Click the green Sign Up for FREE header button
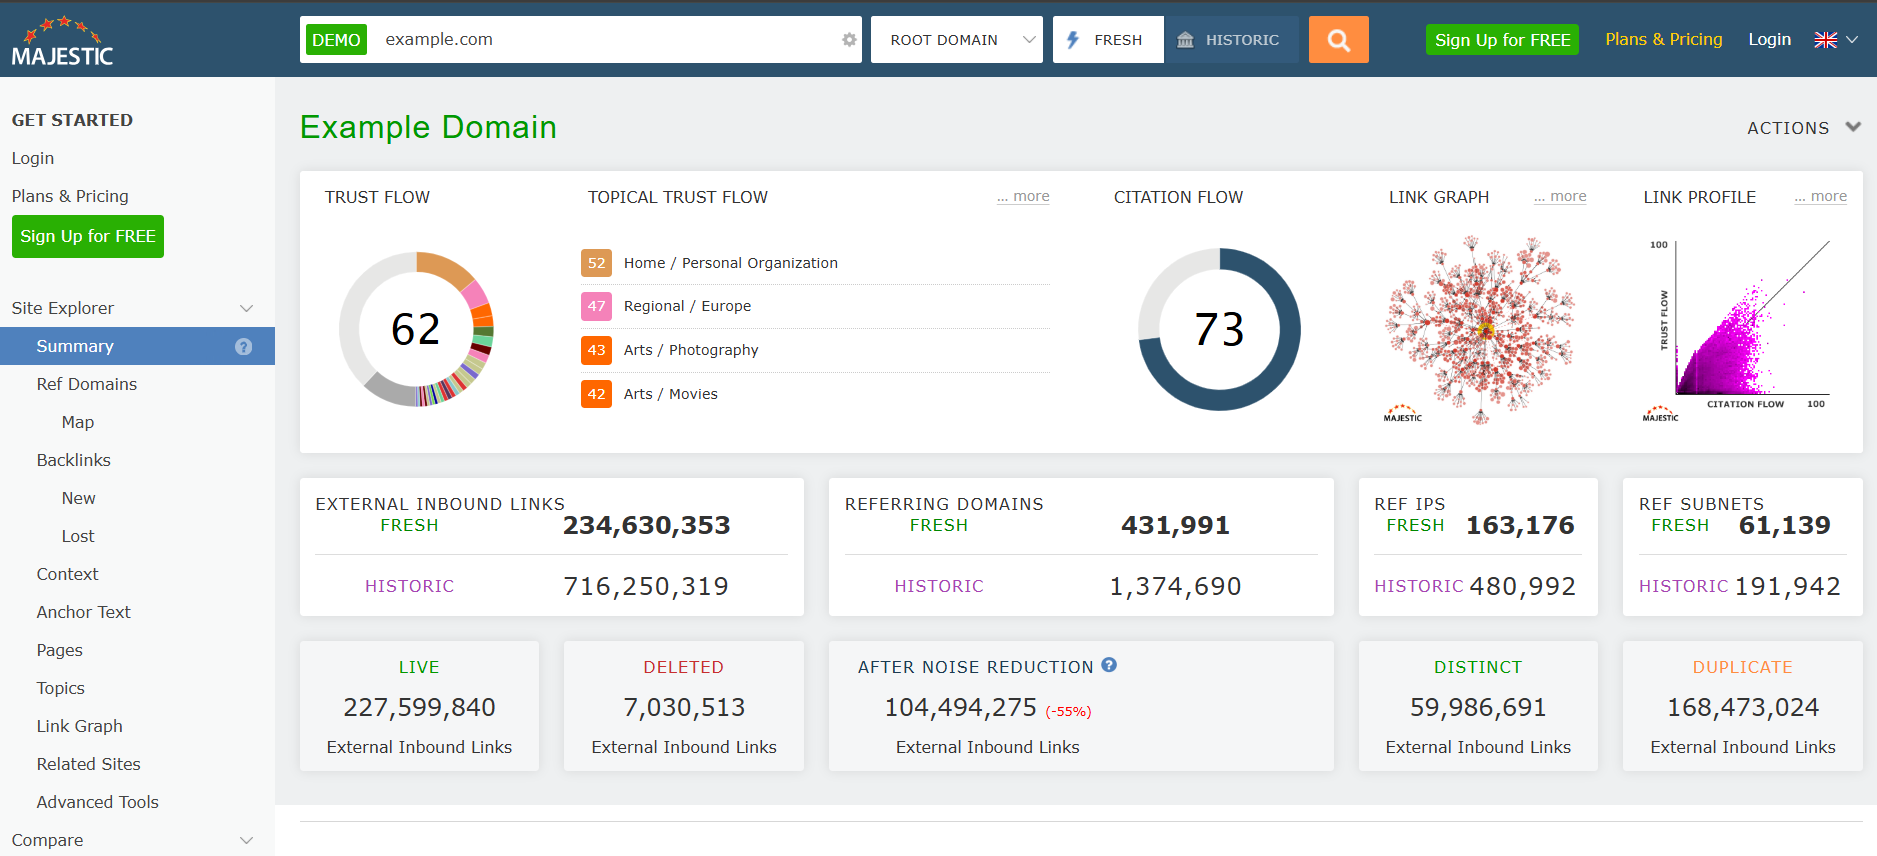 click(1502, 40)
